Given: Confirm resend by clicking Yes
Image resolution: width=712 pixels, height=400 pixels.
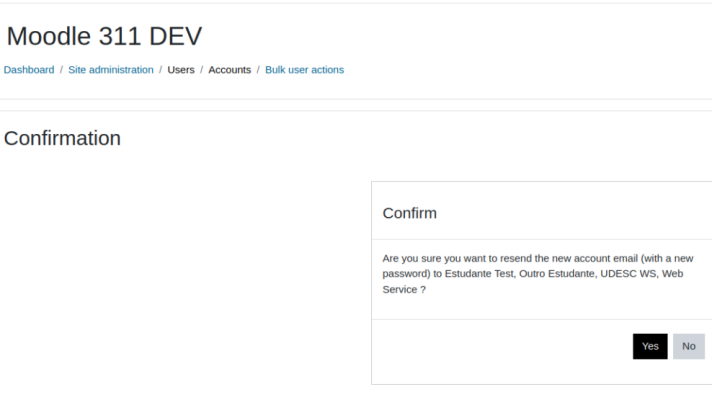Looking at the screenshot, I should 650,346.
